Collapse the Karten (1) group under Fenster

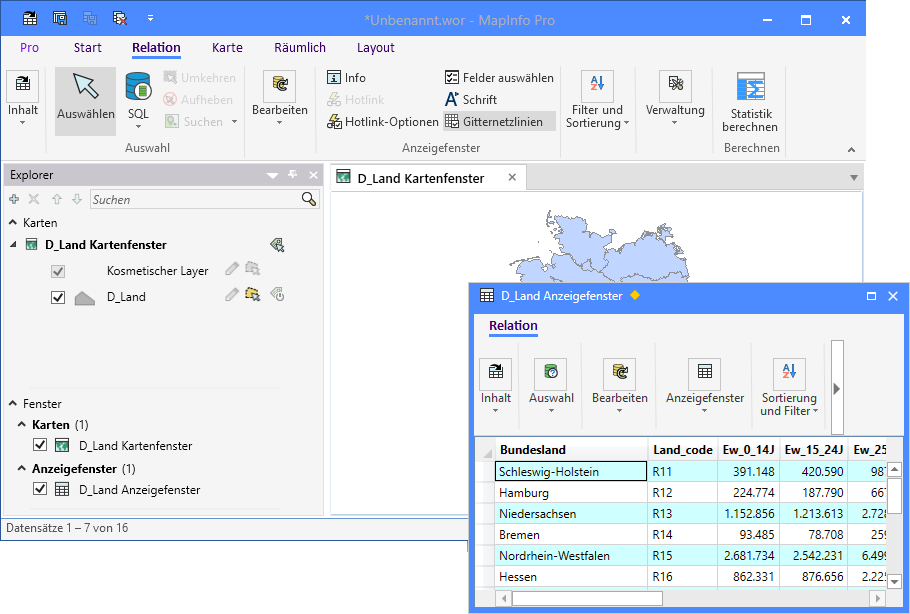coord(22,424)
